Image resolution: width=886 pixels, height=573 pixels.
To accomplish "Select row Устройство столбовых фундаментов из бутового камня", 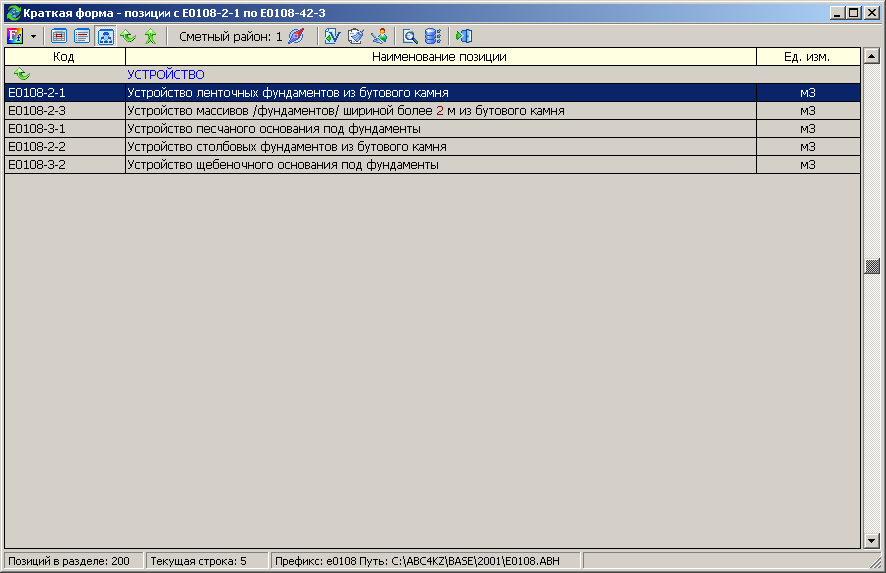I will tap(432, 147).
